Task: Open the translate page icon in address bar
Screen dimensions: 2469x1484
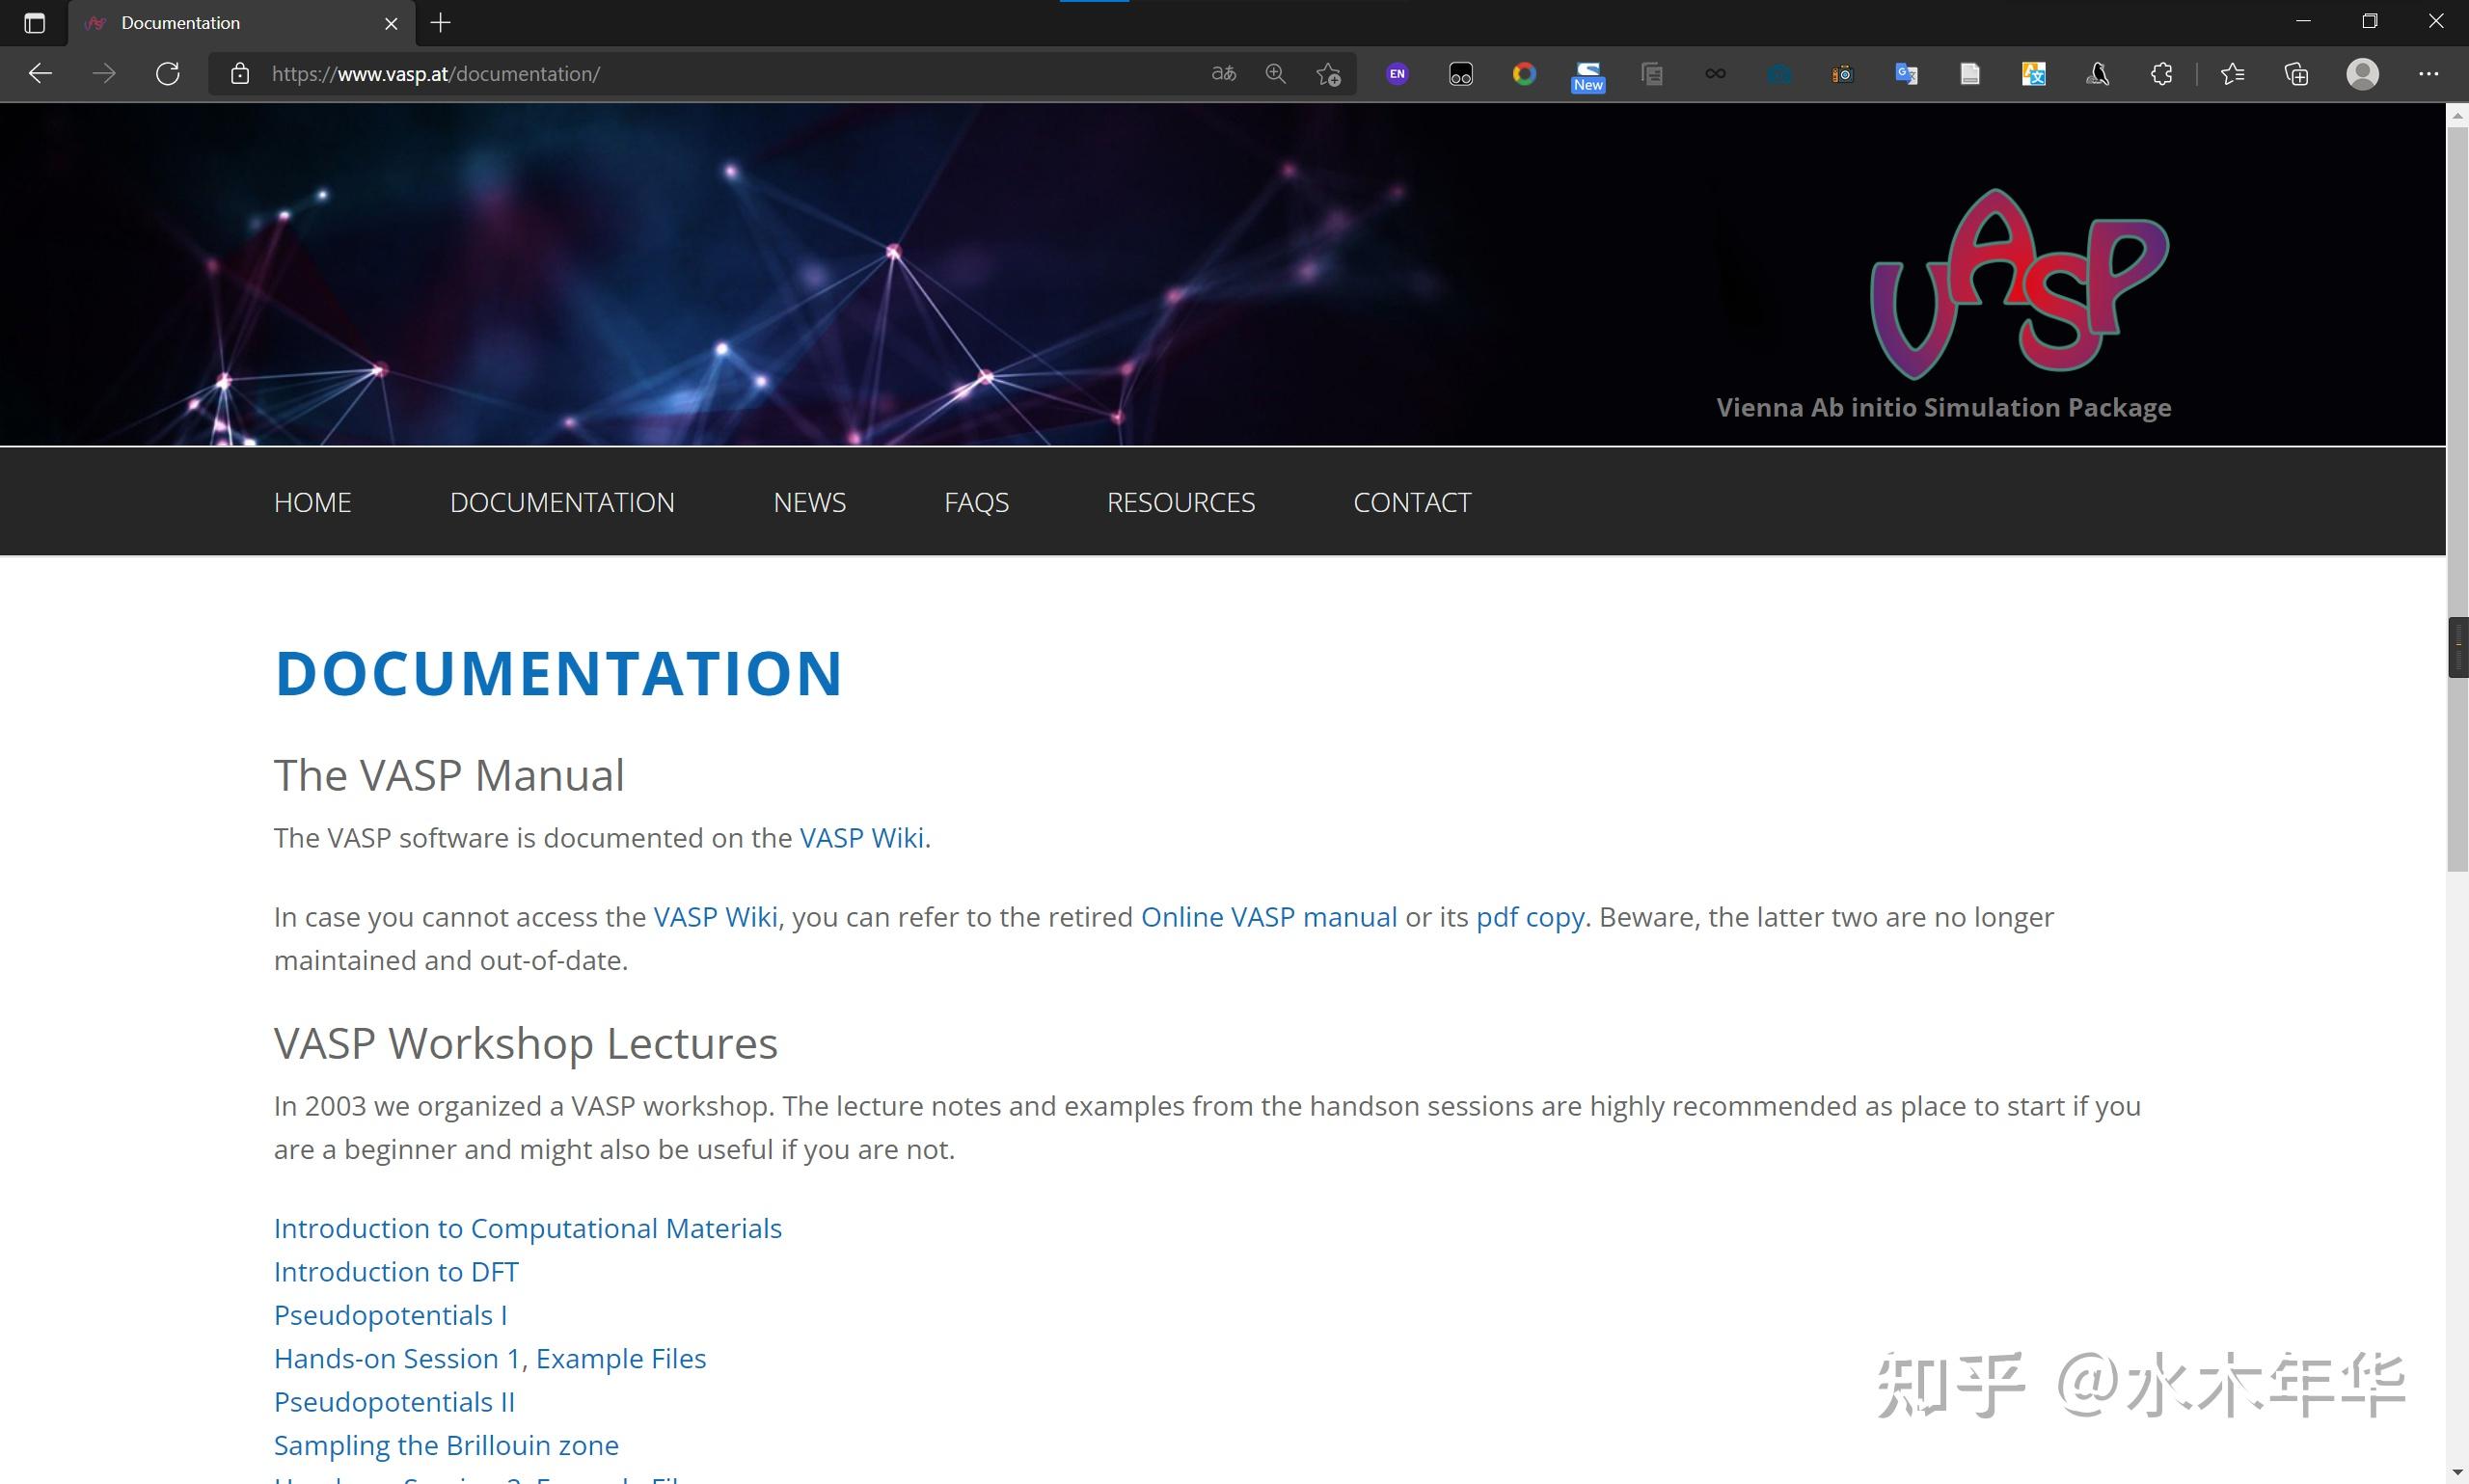Action: (x=1223, y=73)
